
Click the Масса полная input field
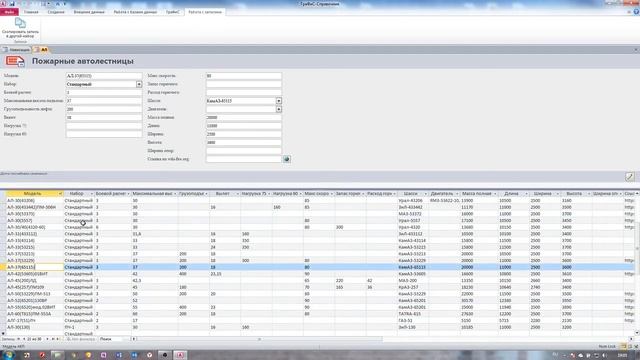pyautogui.click(x=244, y=118)
